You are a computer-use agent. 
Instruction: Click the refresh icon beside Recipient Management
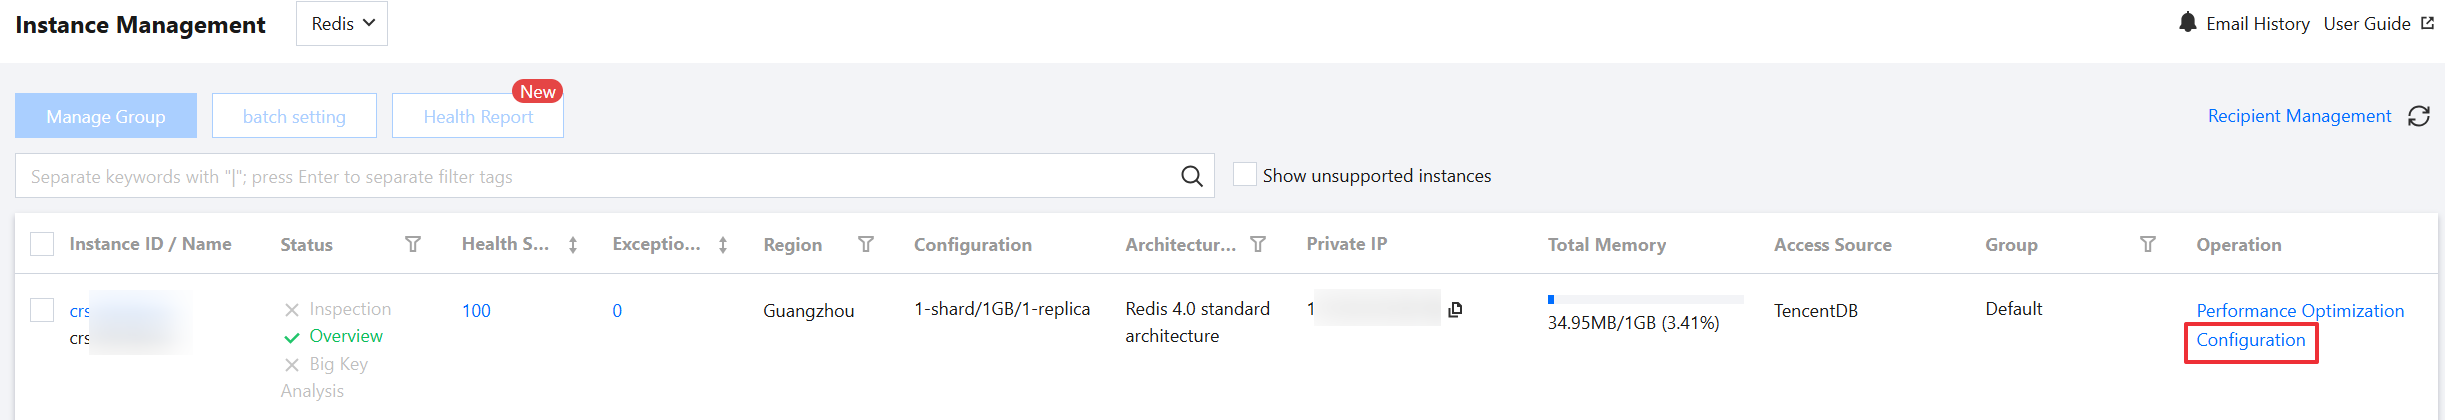tap(2418, 116)
